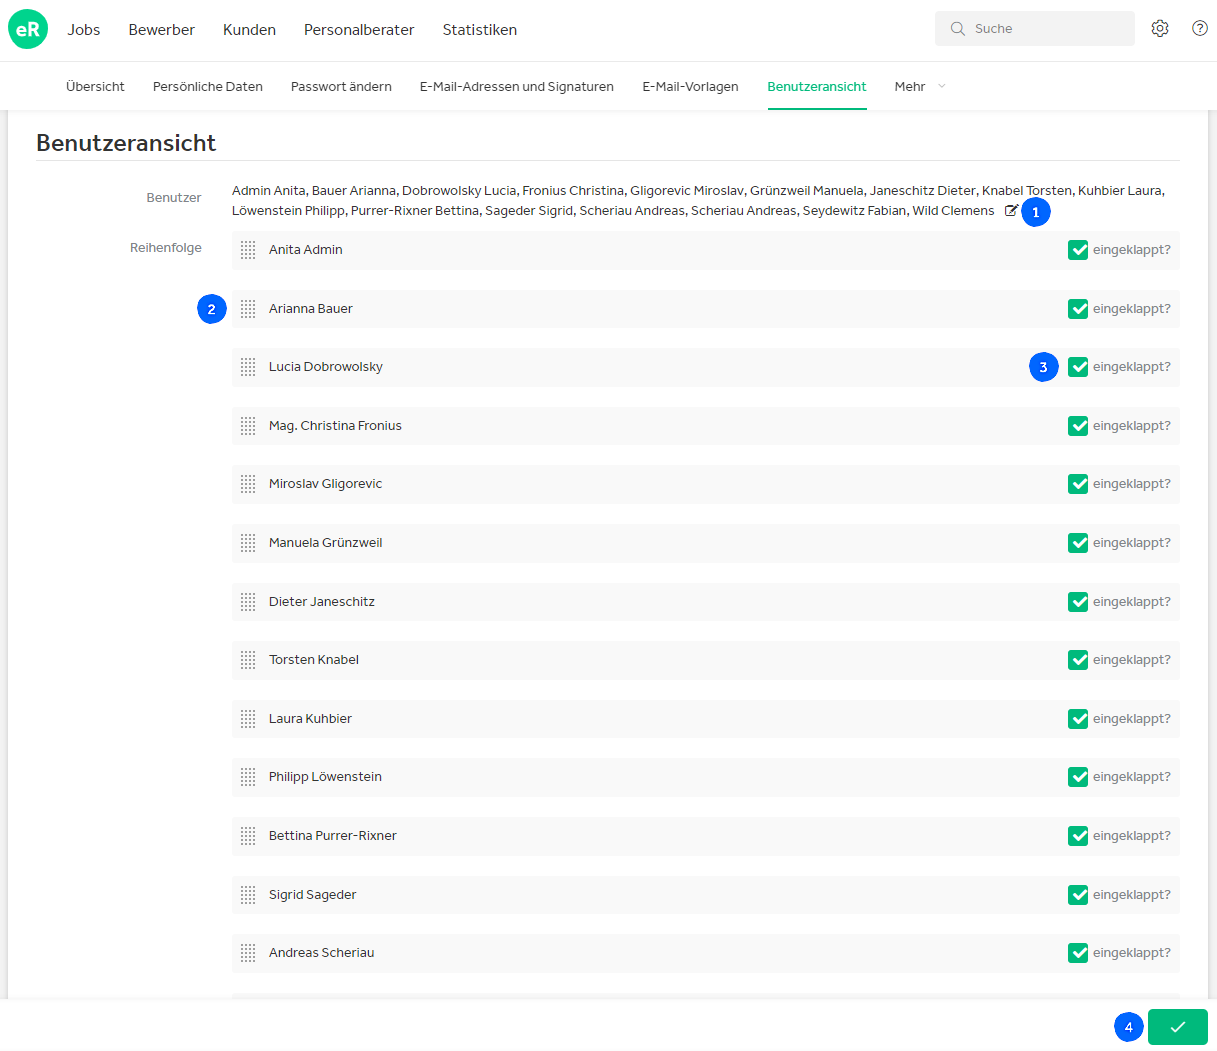Grab drag handle for Mag. Christina Fronius
Screen dimensions: 1217x1051
[248, 426]
